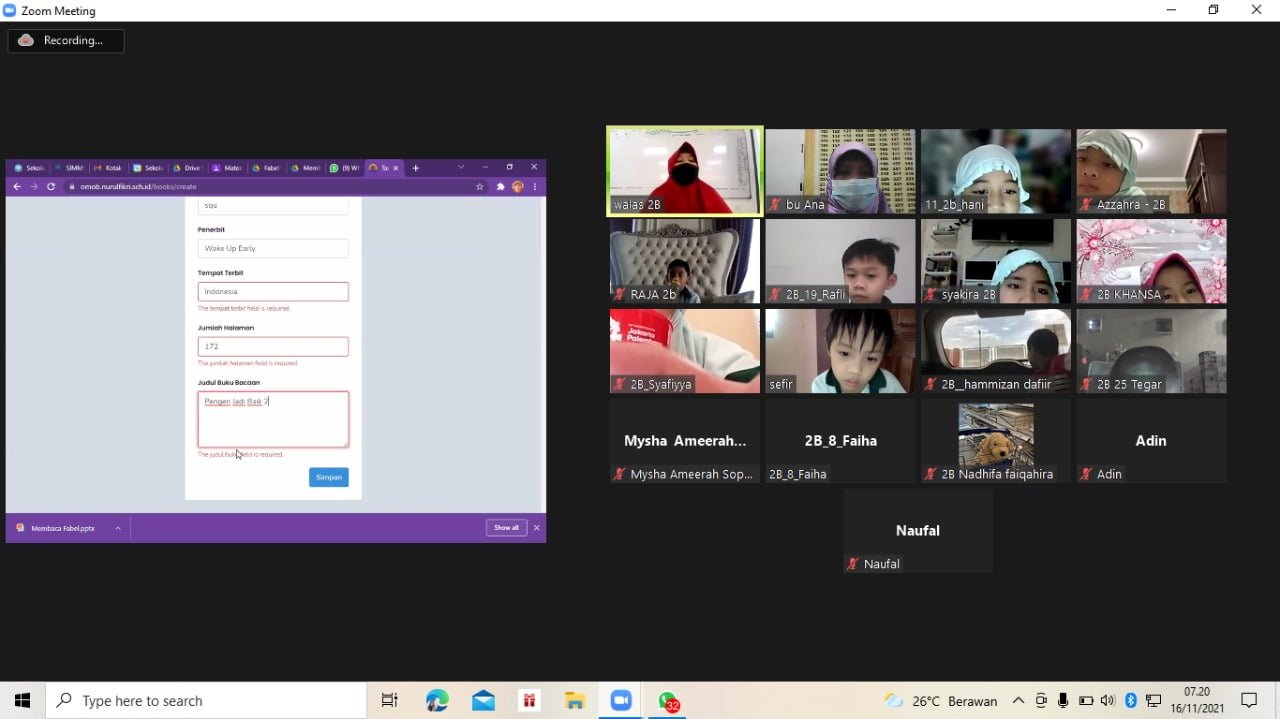
Task: Click the bookmark star in shared browser
Action: coord(480,187)
